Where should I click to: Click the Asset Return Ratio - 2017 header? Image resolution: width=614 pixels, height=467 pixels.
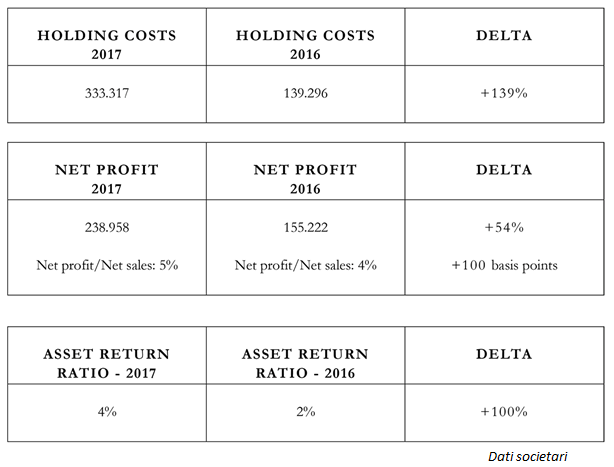[x=106, y=362]
